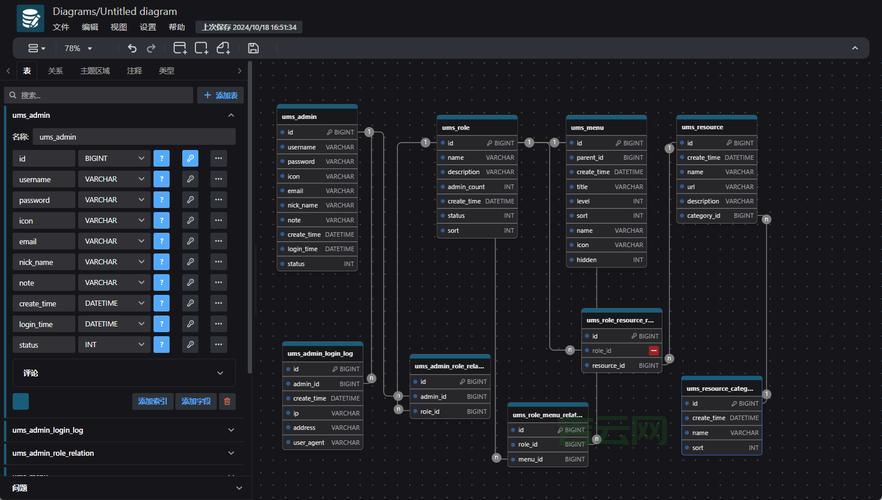Toggle nullable for password field
Screen dimensions: 882x500
tap(162, 200)
